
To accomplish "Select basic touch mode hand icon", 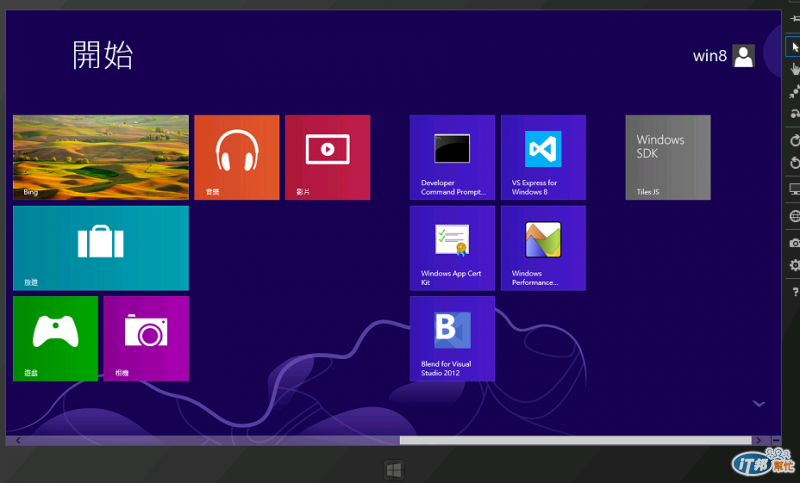I will click(794, 69).
